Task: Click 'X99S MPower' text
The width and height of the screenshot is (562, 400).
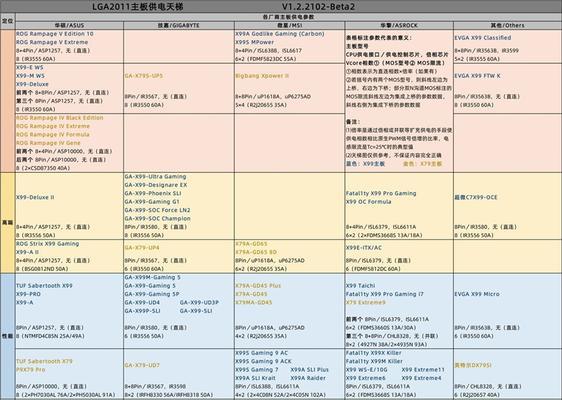Action: click(x=254, y=42)
